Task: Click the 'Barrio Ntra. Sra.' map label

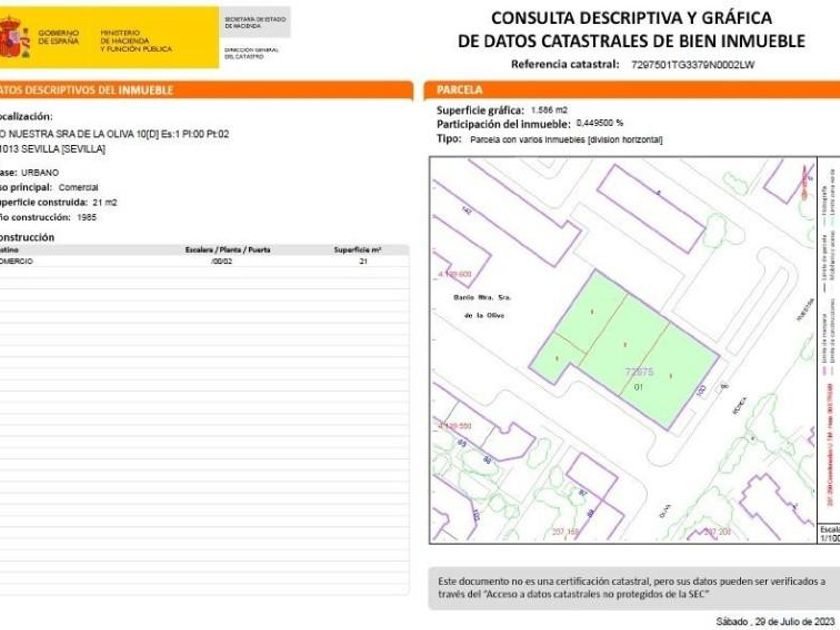Action: pyautogui.click(x=482, y=297)
